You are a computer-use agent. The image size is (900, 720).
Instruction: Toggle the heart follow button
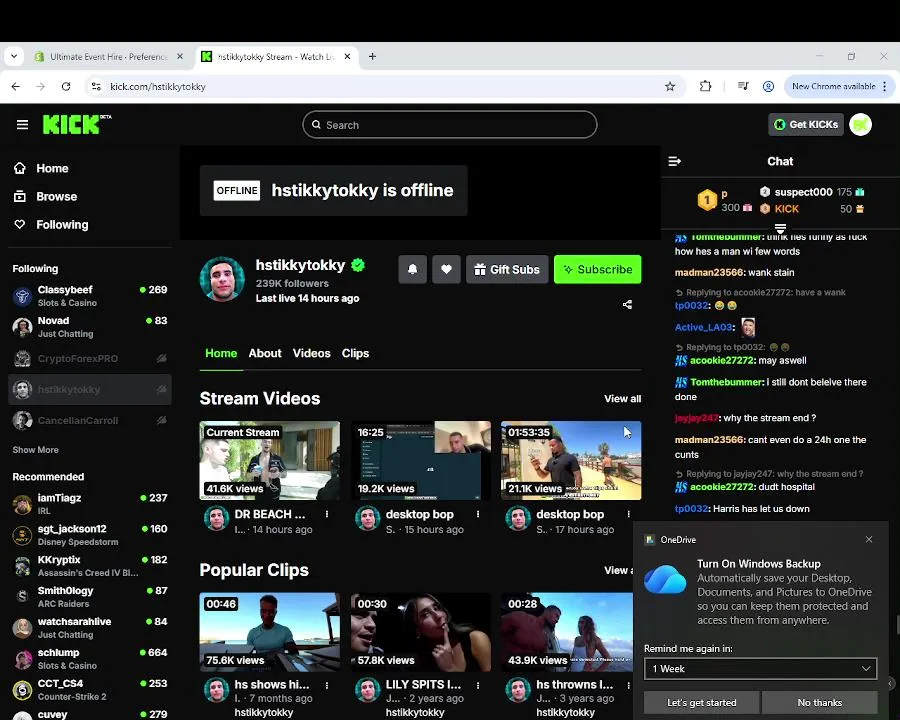pos(446,269)
